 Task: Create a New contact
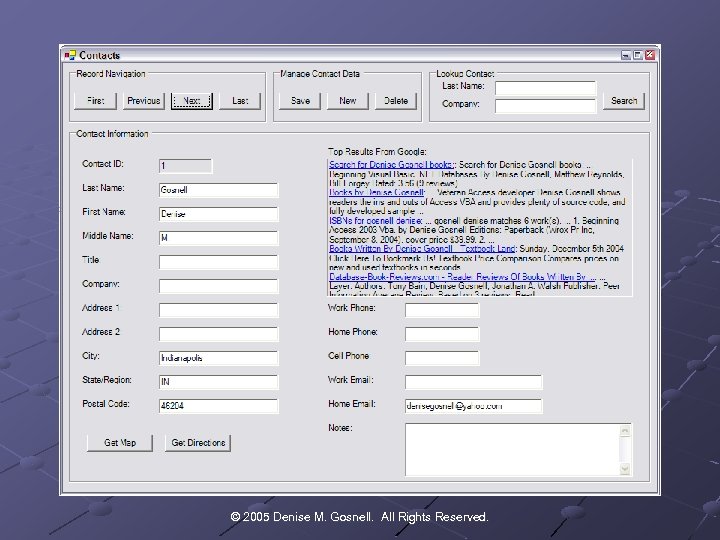pos(348,101)
